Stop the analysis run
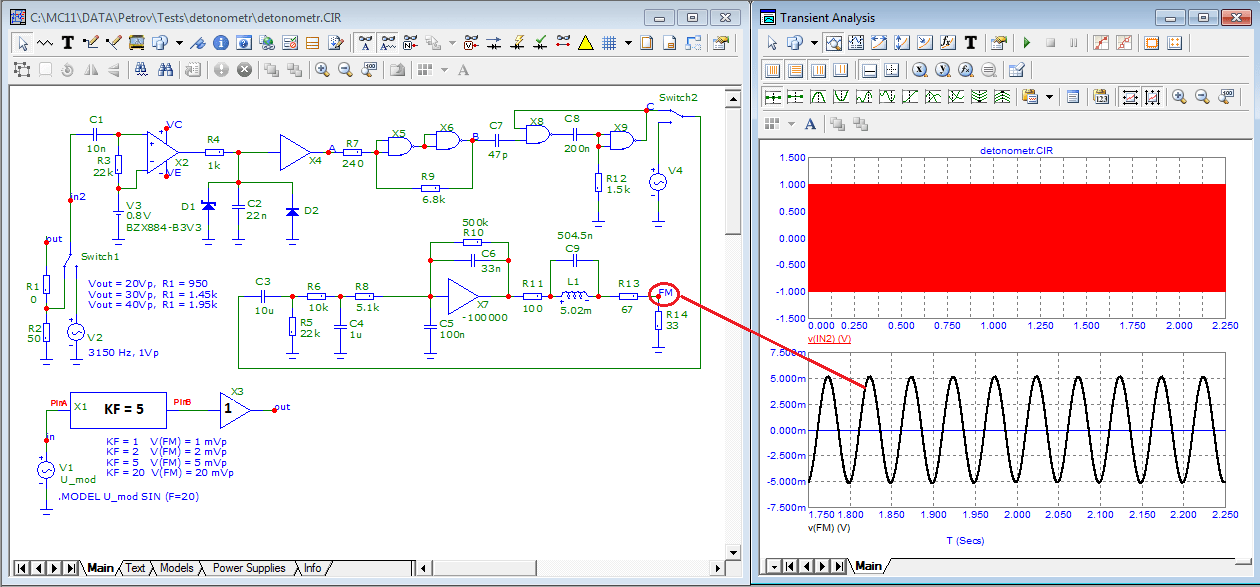This screenshot has height=587, width=1260. click(1050, 43)
